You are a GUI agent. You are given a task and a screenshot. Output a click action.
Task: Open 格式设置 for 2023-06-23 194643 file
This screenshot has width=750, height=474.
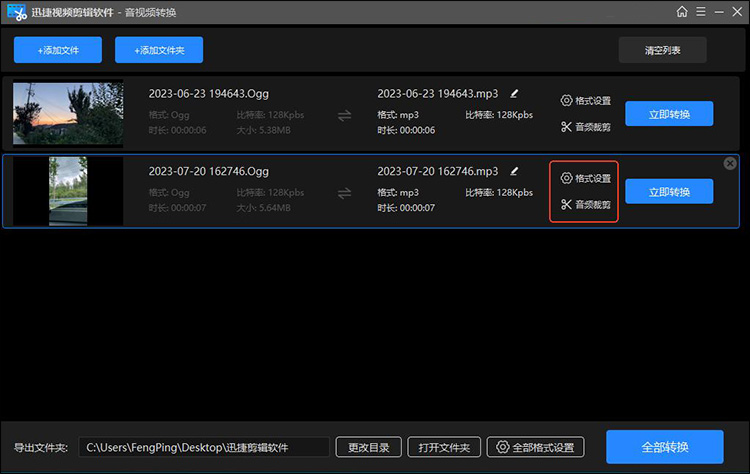coord(585,100)
